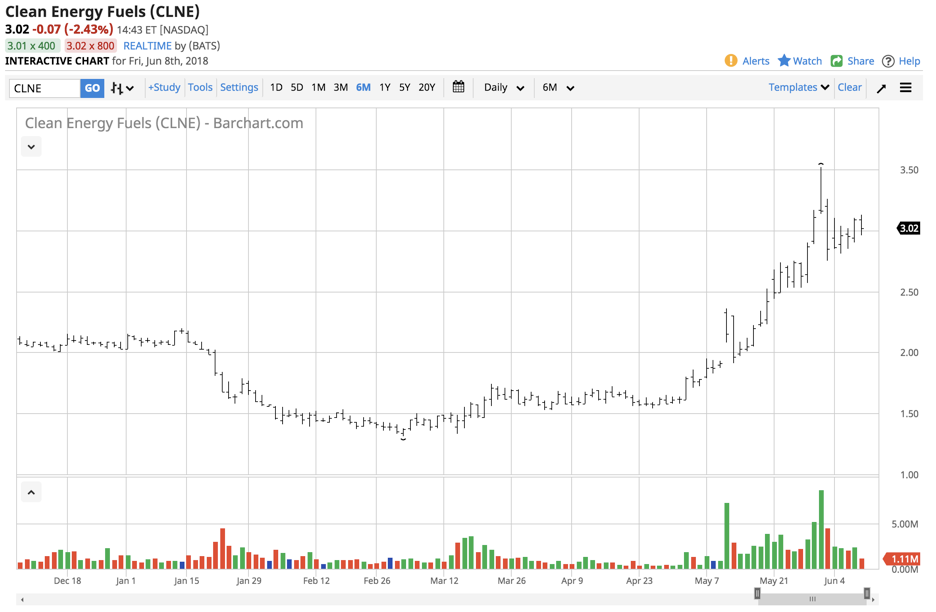
Task: Select the 5D time range
Action: (297, 87)
